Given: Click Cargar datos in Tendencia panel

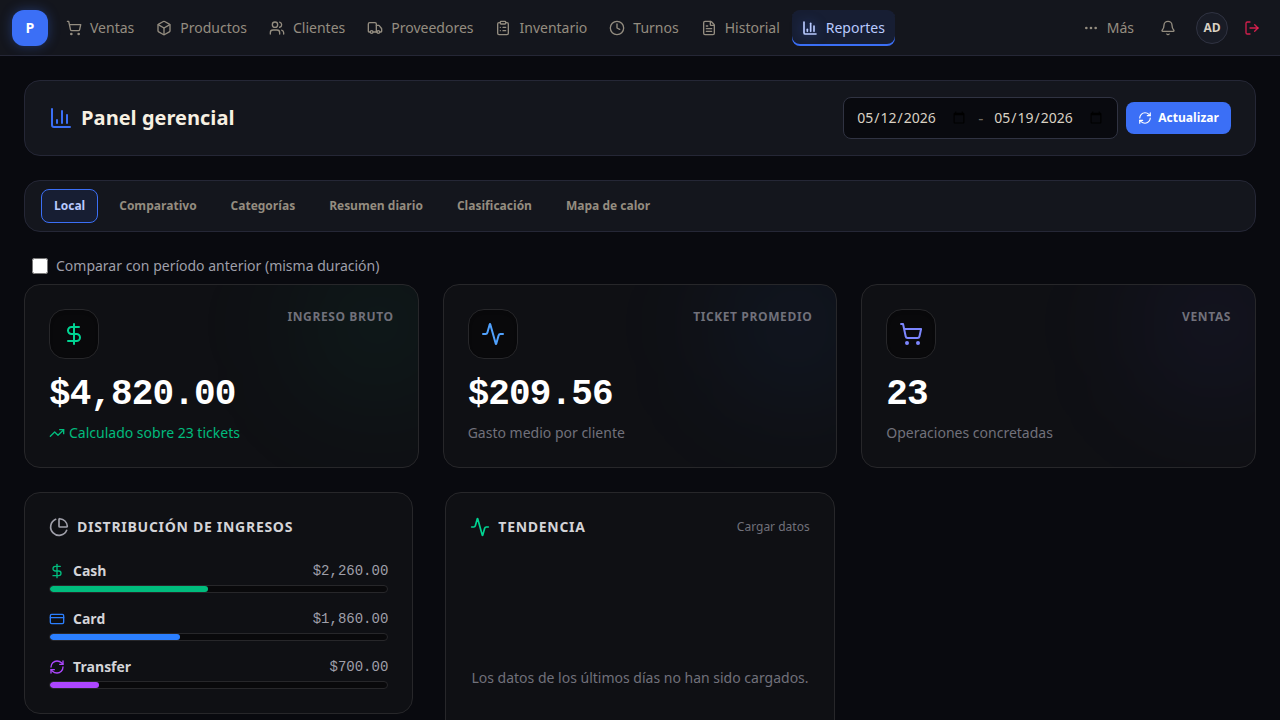Looking at the screenshot, I should pos(773,527).
